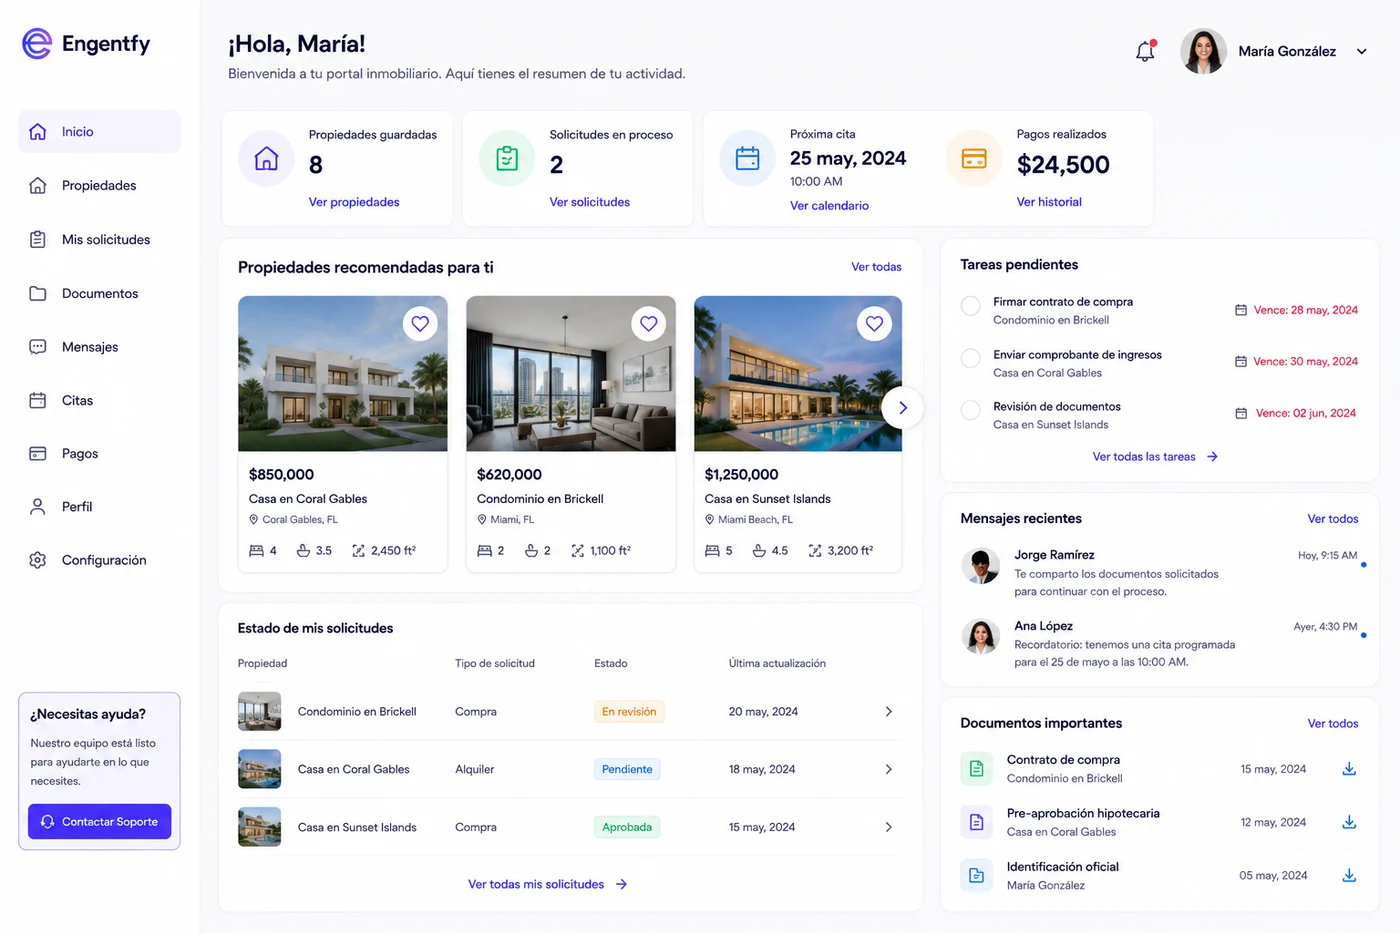Screen dimensions: 1400x933
Task: Click the house icon in Propiedades guardadas card
Action: (x=266, y=159)
